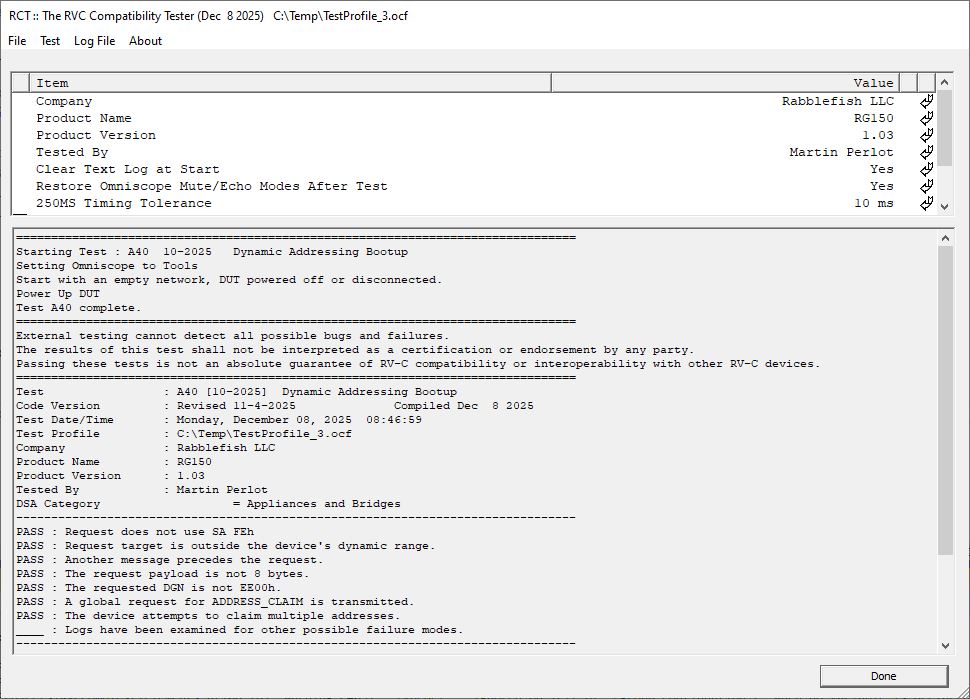This screenshot has height=699, width=970.
Task: Click the arrow icon for 250MS Timing Tolerance
Action: (x=925, y=203)
